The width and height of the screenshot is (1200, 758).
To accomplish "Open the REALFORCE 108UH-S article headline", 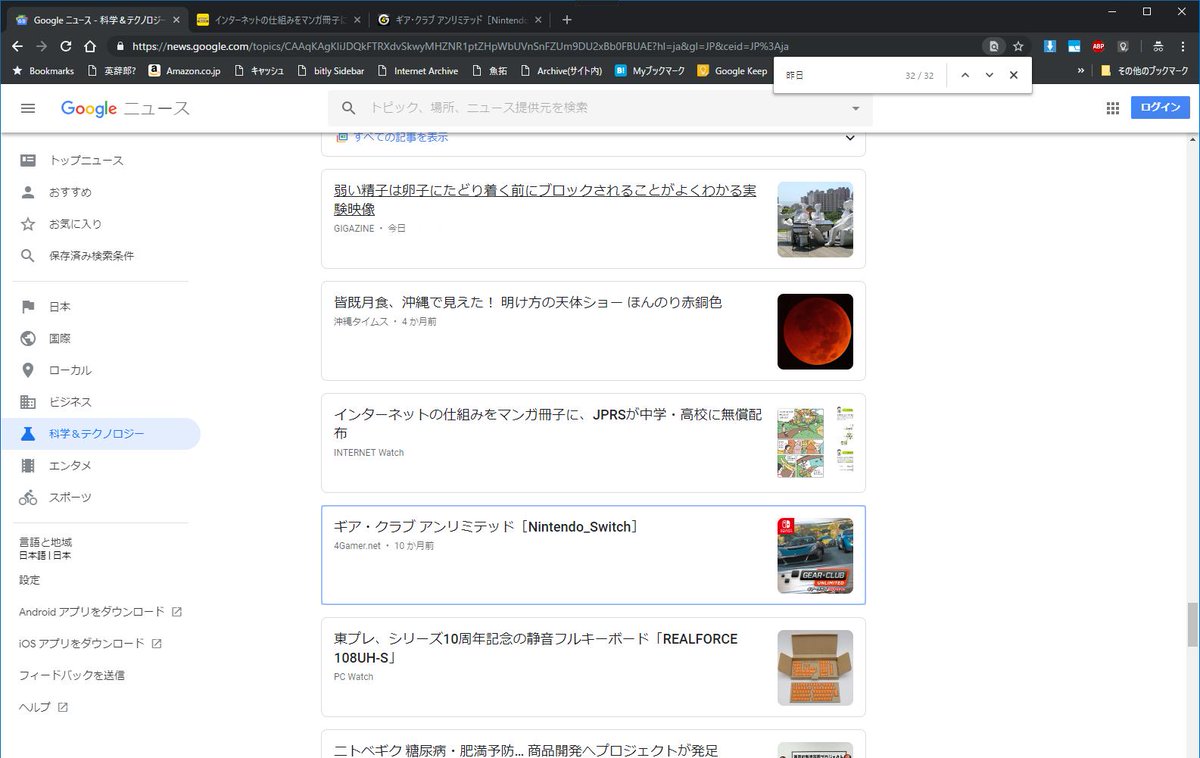I will 536,648.
